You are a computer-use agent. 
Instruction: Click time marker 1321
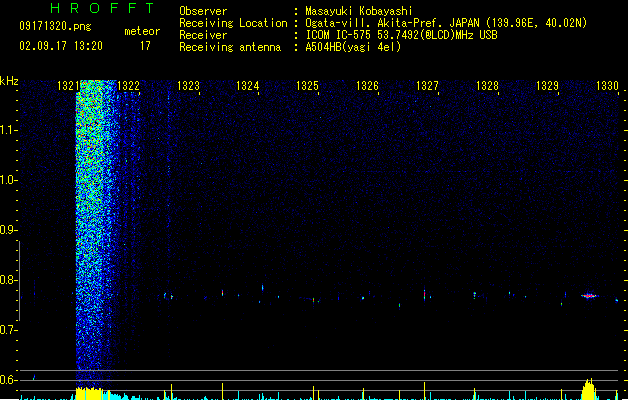click(x=68, y=86)
